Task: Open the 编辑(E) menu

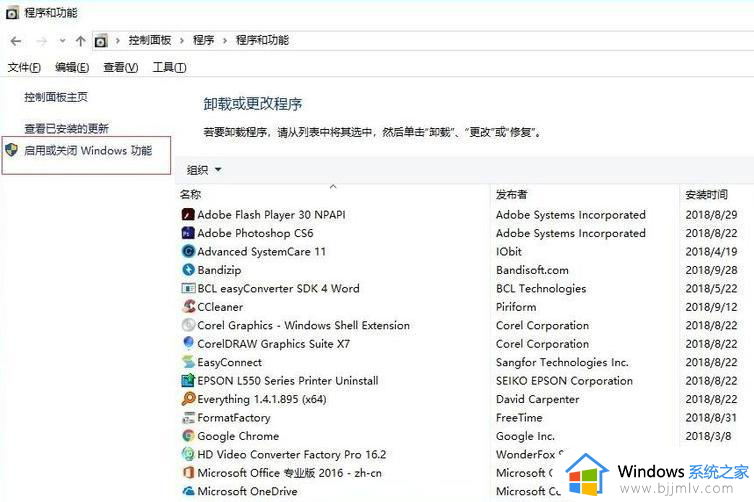Action: coord(72,67)
